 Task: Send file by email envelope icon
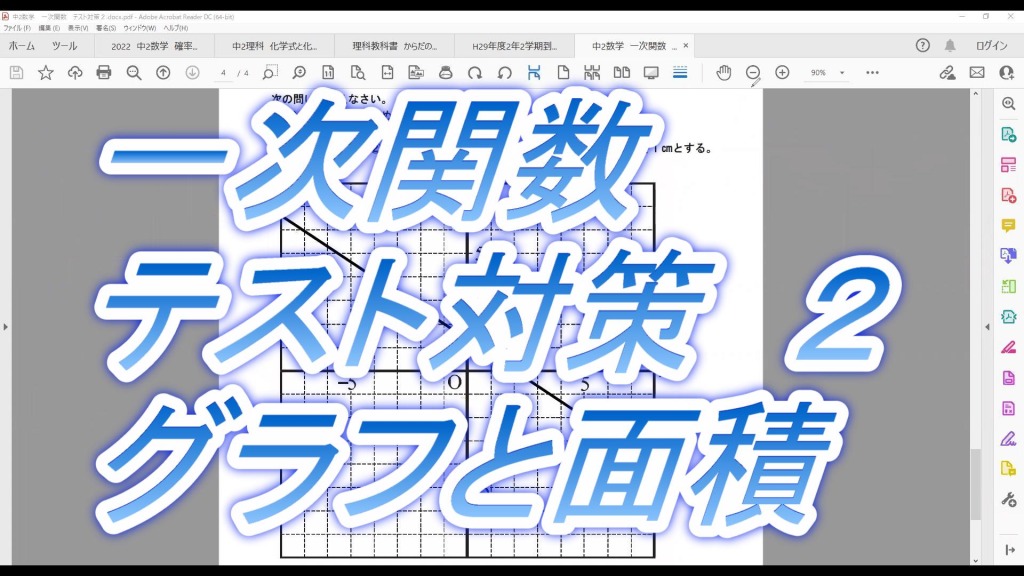[x=977, y=73]
